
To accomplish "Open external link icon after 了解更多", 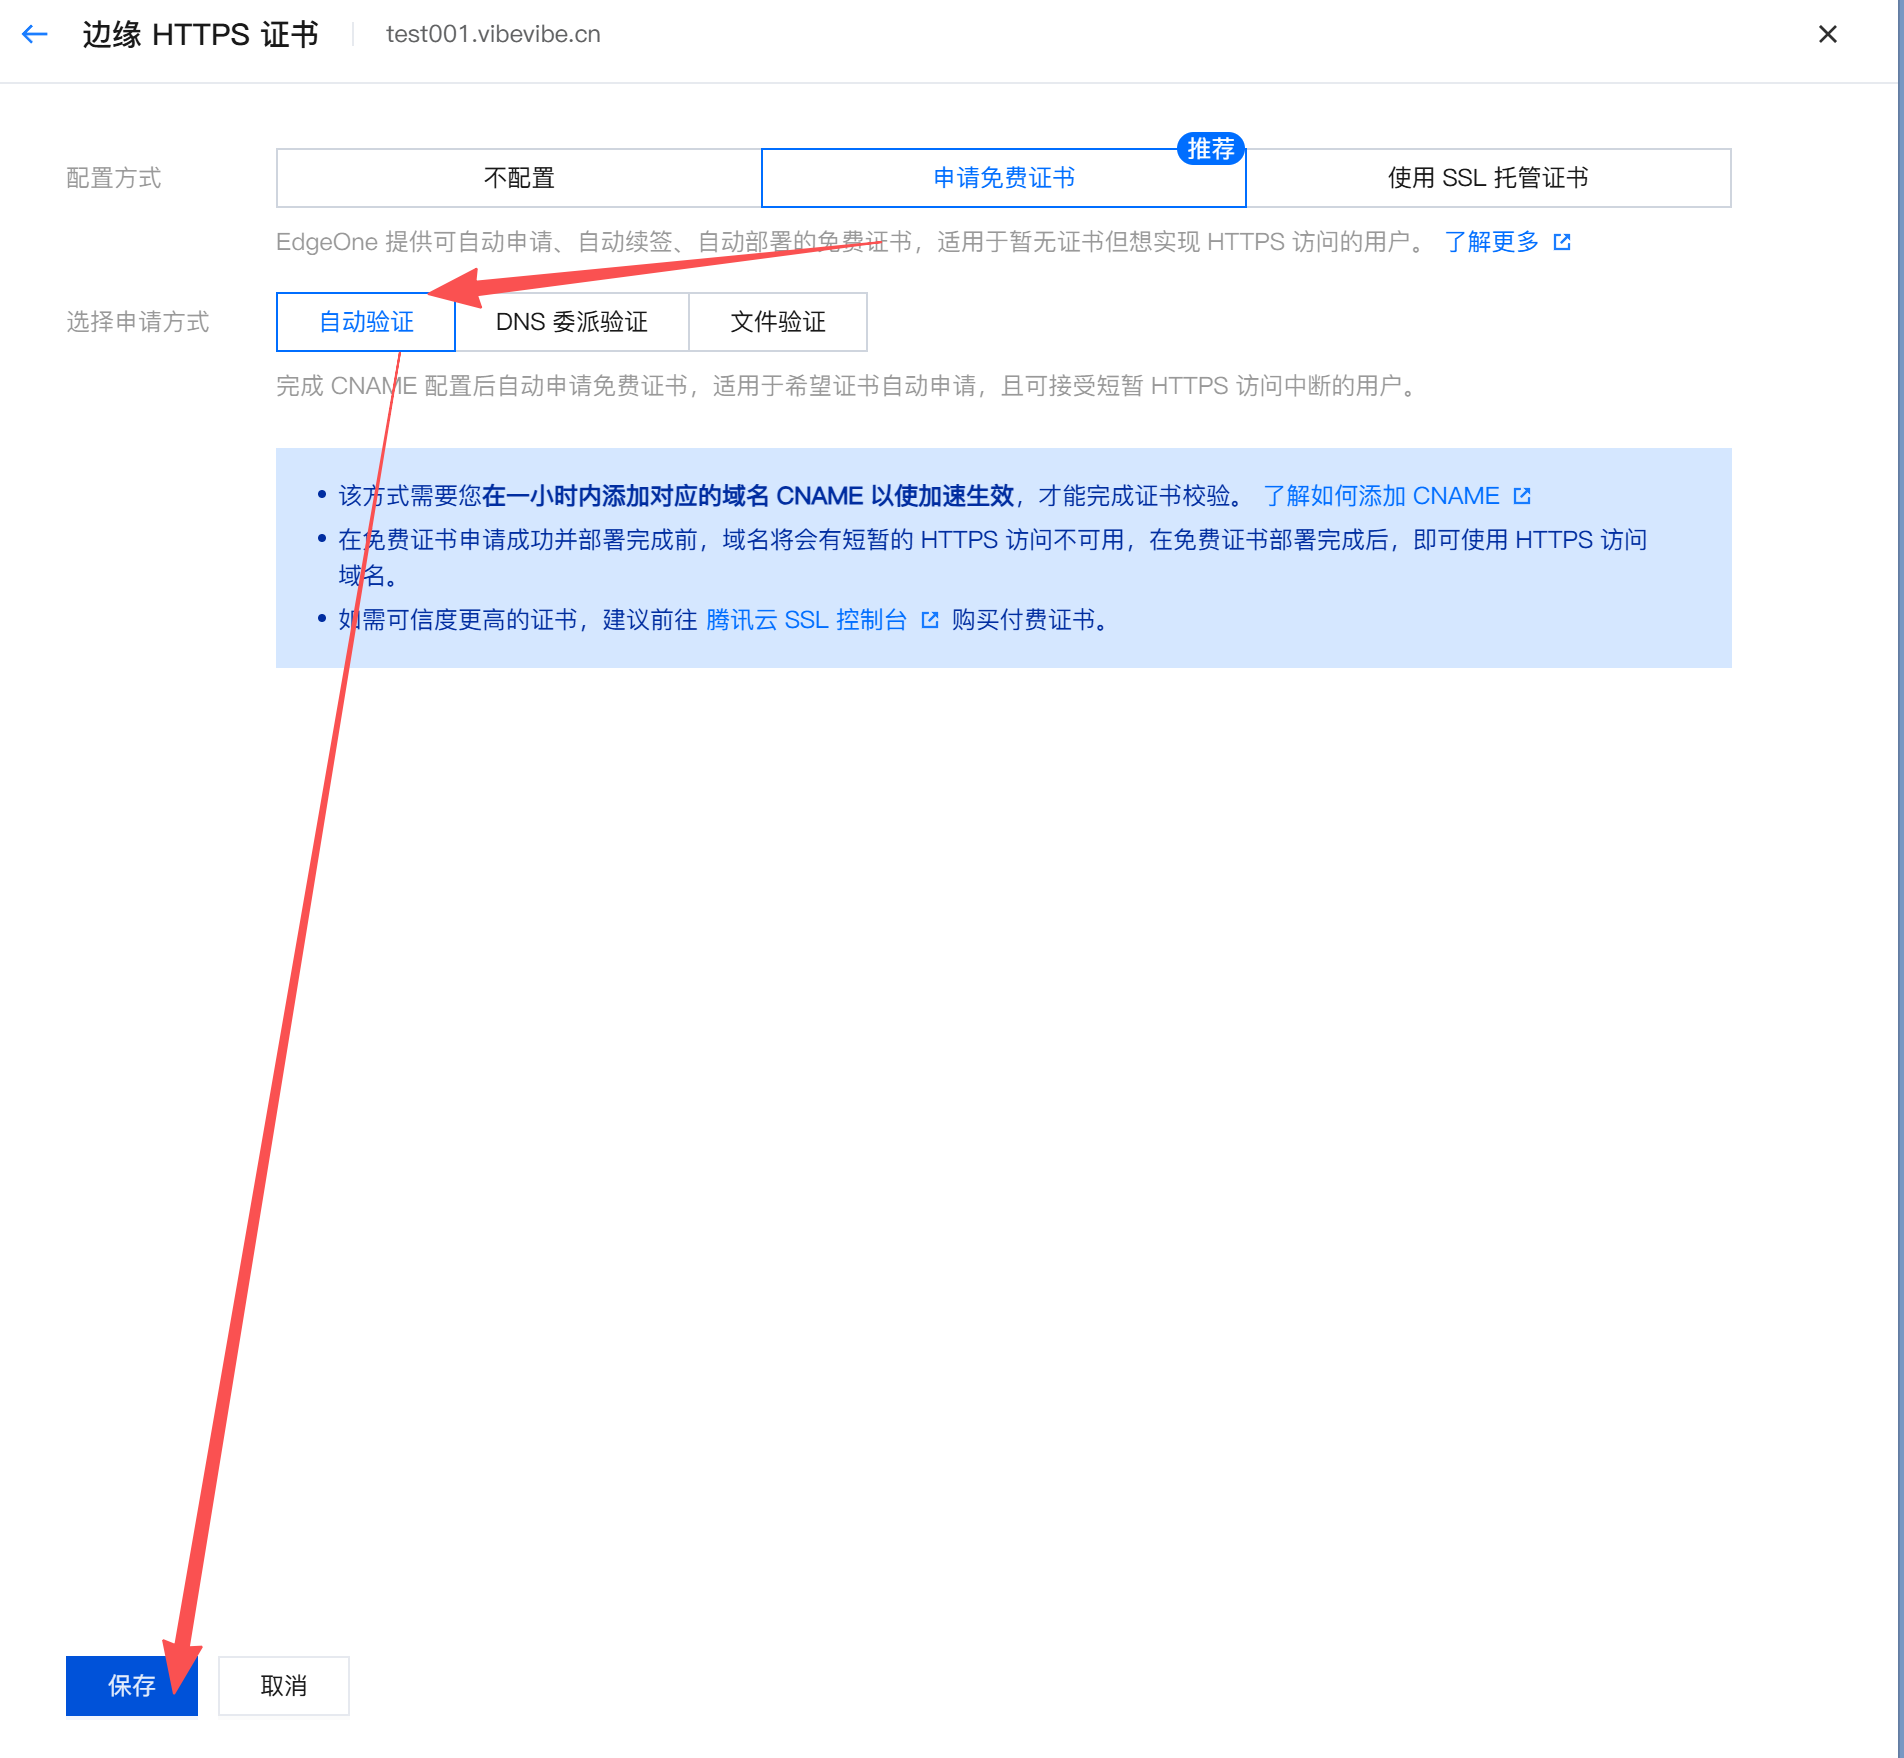I will tap(1562, 242).
